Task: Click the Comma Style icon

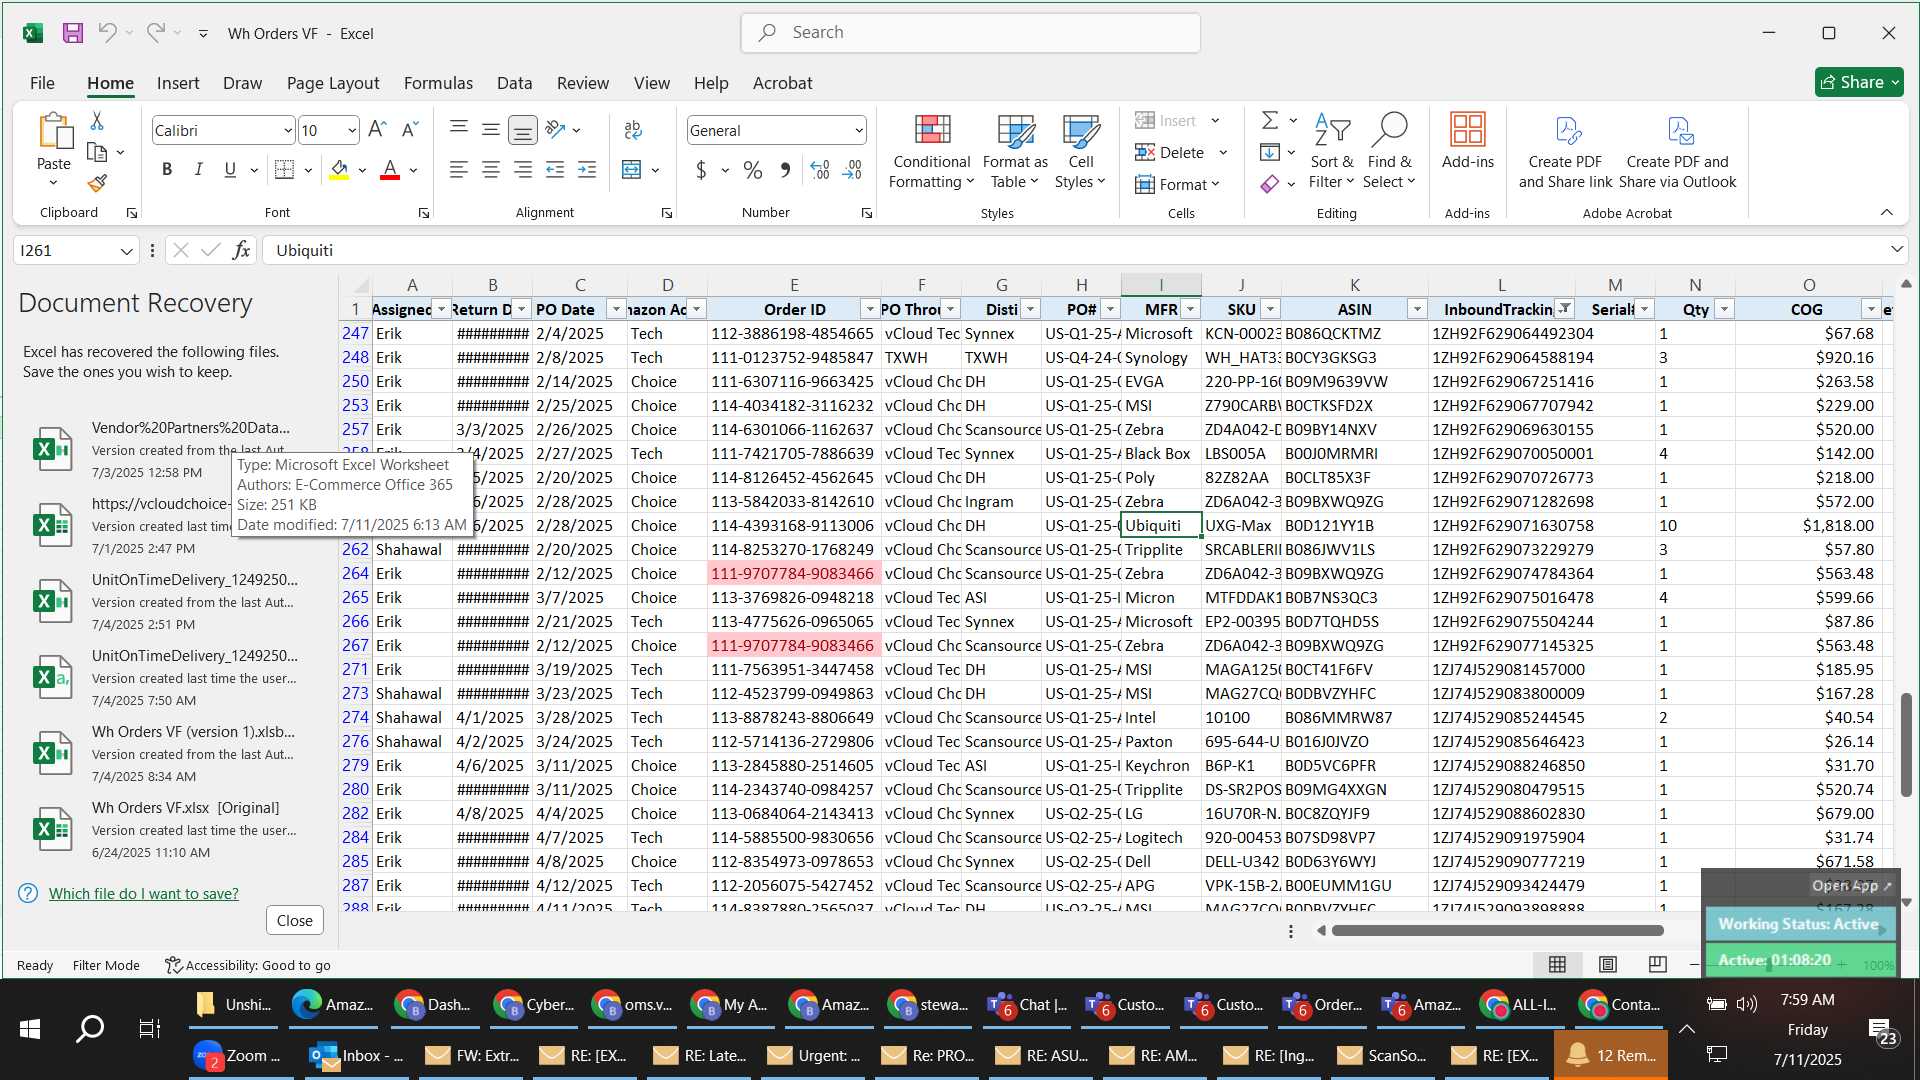Action: tap(785, 170)
